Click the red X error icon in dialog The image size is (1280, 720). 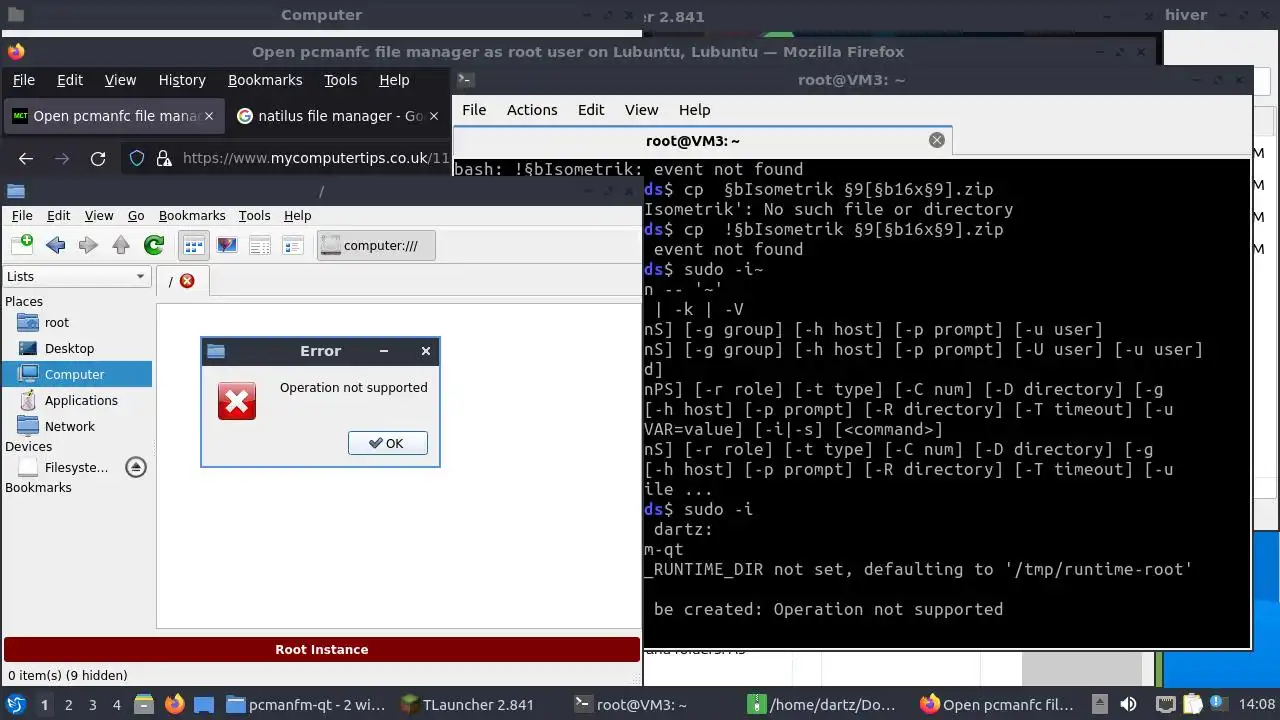[237, 401]
